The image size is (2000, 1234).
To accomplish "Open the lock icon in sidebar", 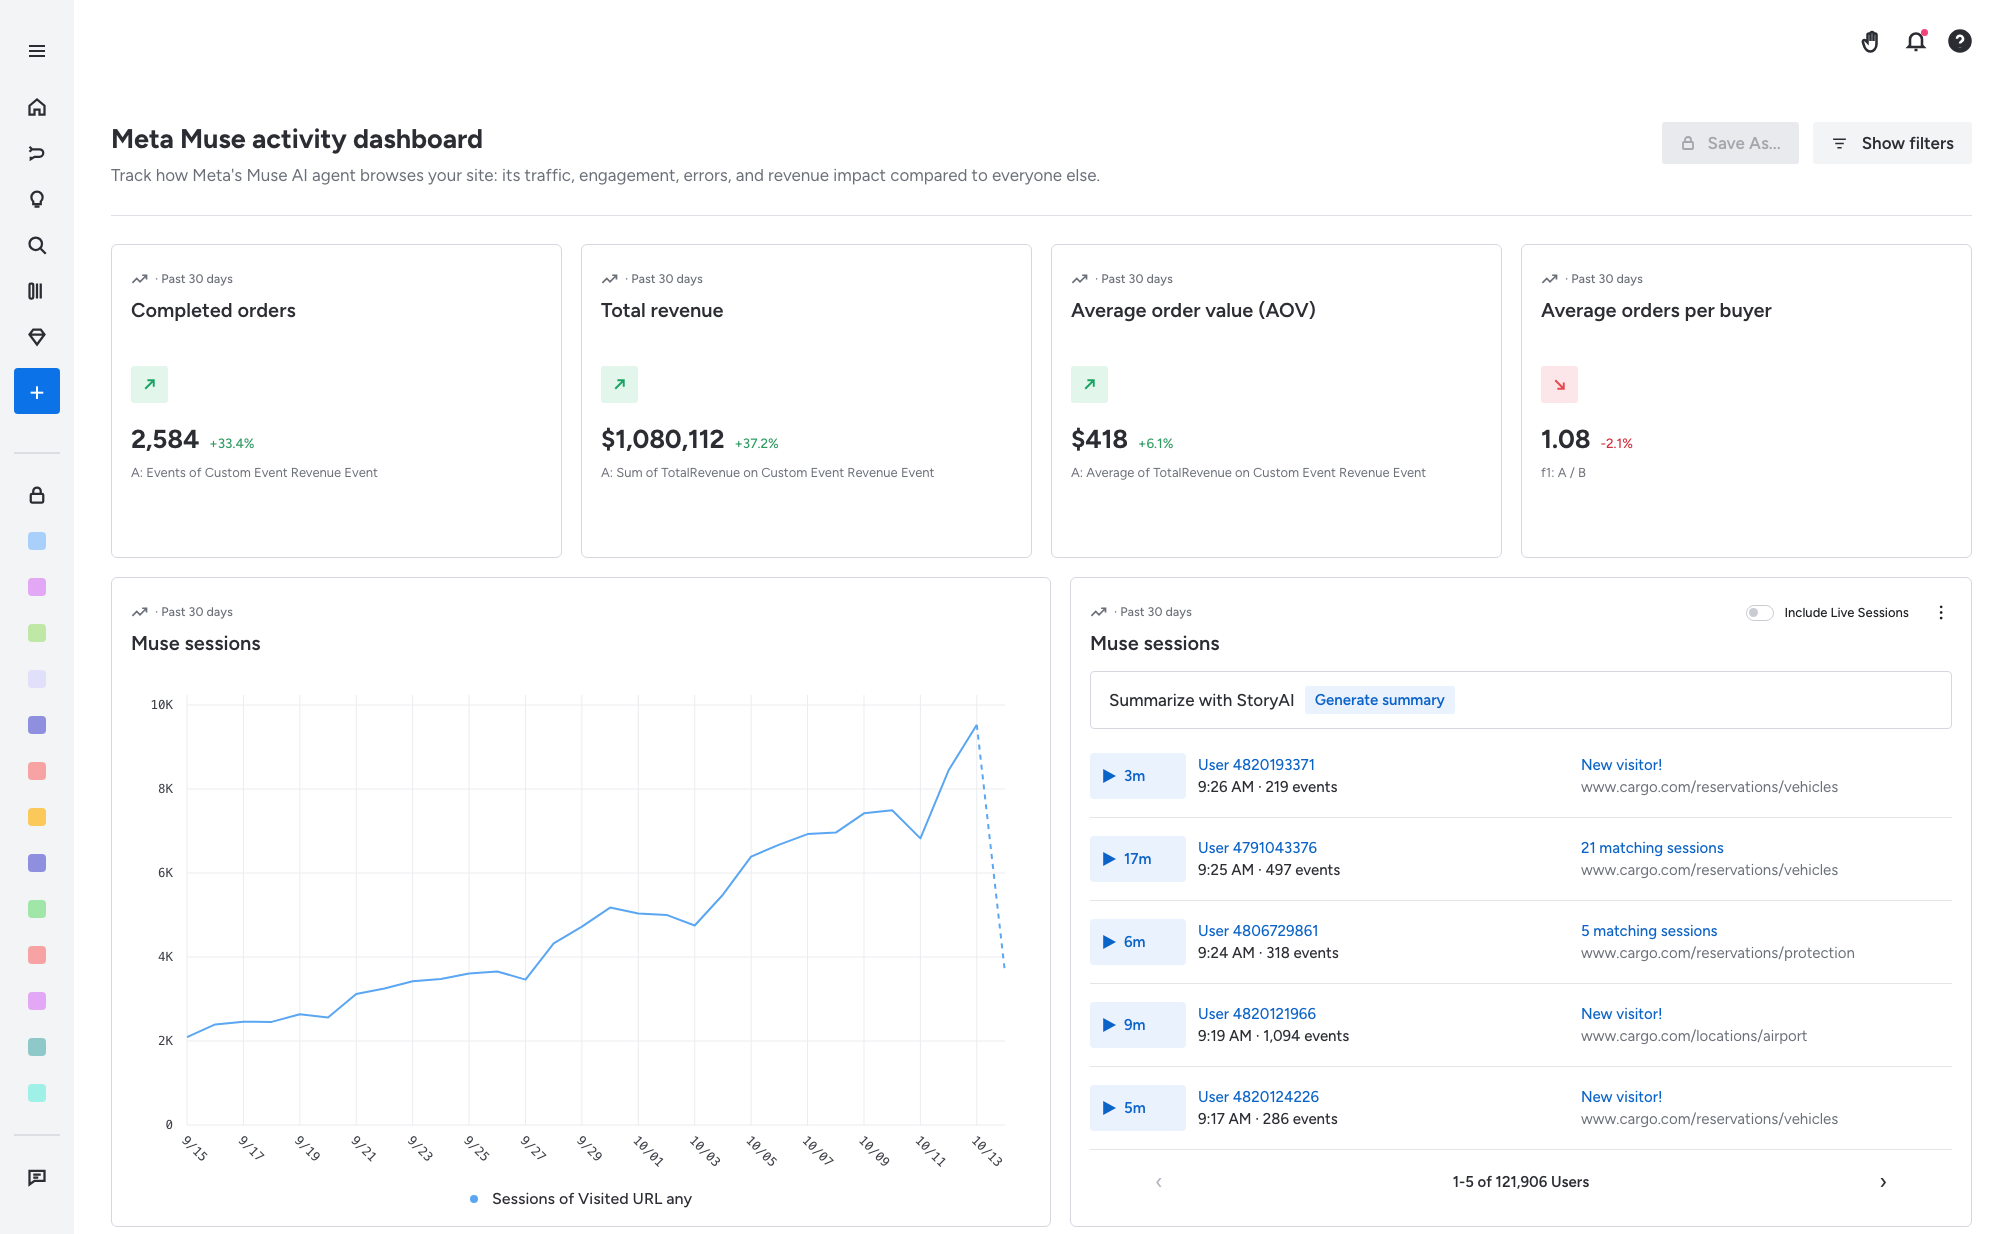I will pos(37,495).
